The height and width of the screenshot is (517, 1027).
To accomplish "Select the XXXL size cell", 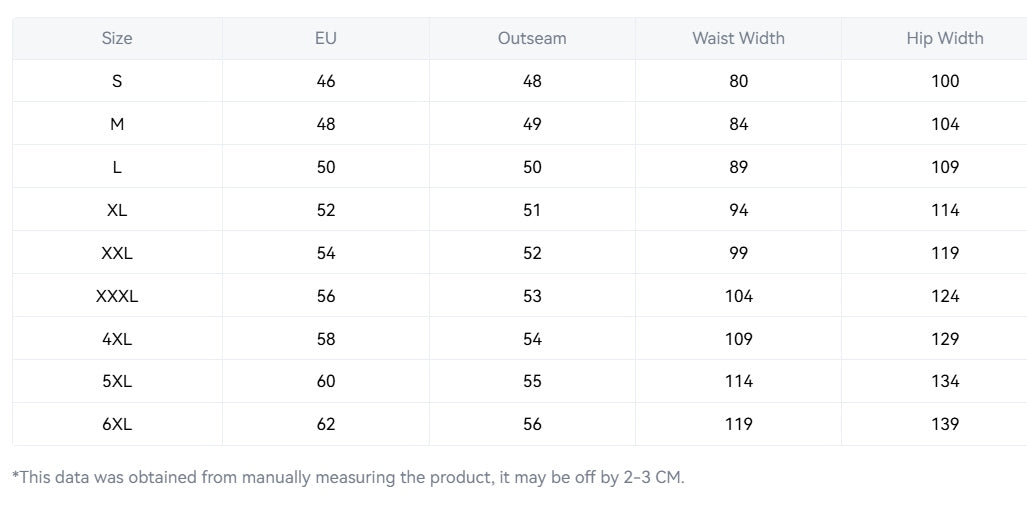I will (x=117, y=296).
